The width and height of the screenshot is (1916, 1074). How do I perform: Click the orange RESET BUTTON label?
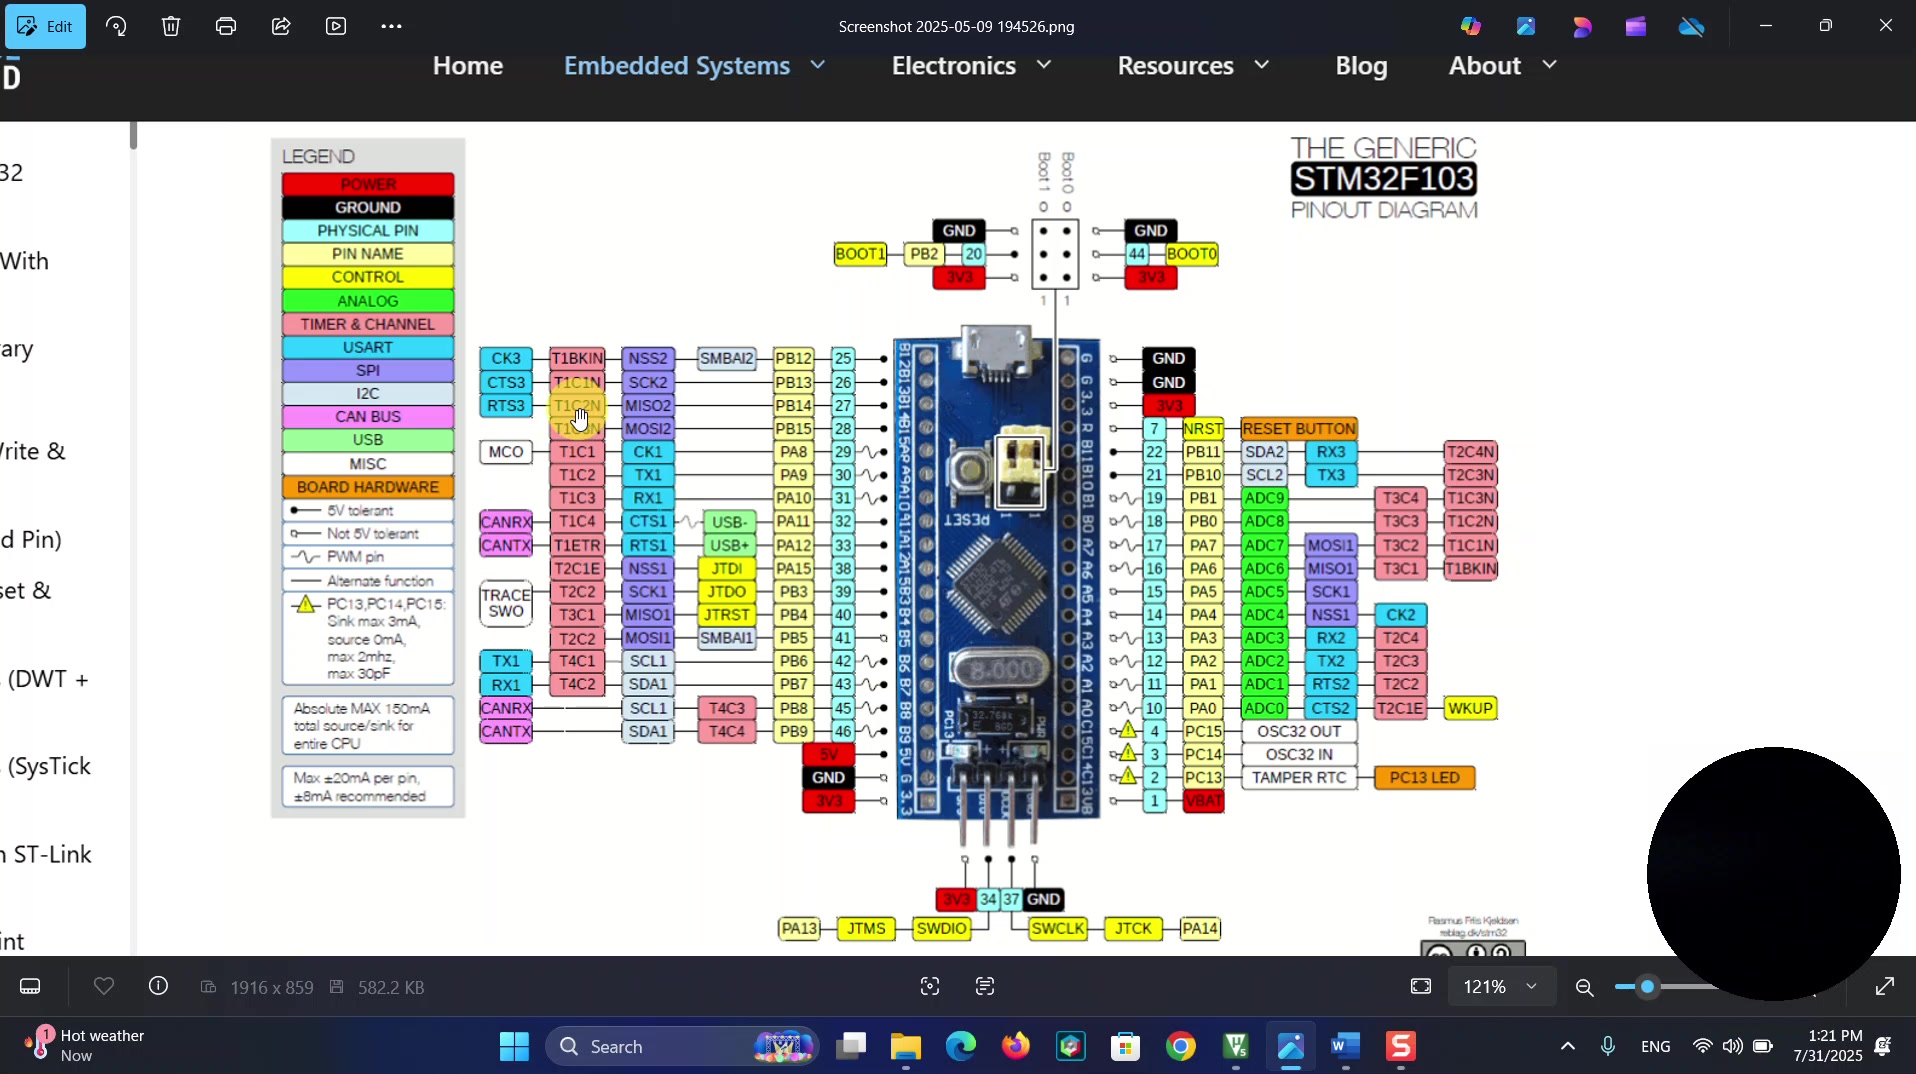(1299, 429)
